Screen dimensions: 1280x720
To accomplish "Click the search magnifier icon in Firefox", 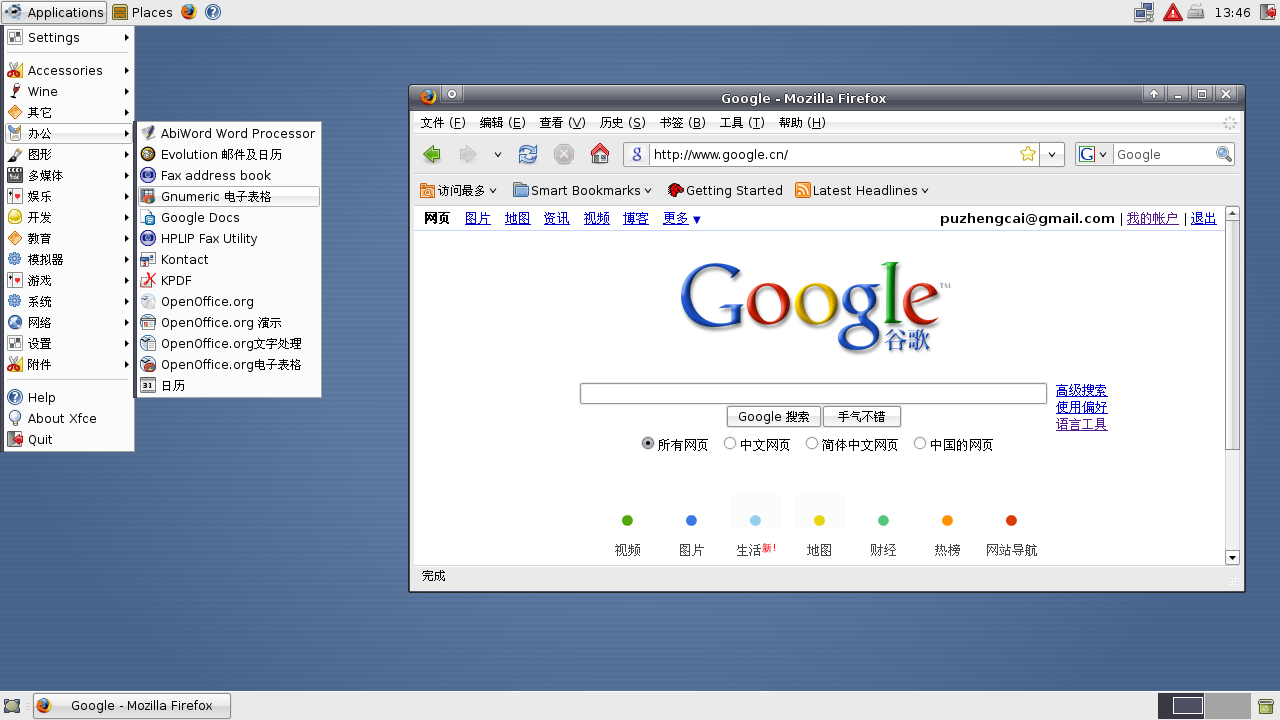I will pyautogui.click(x=1224, y=154).
